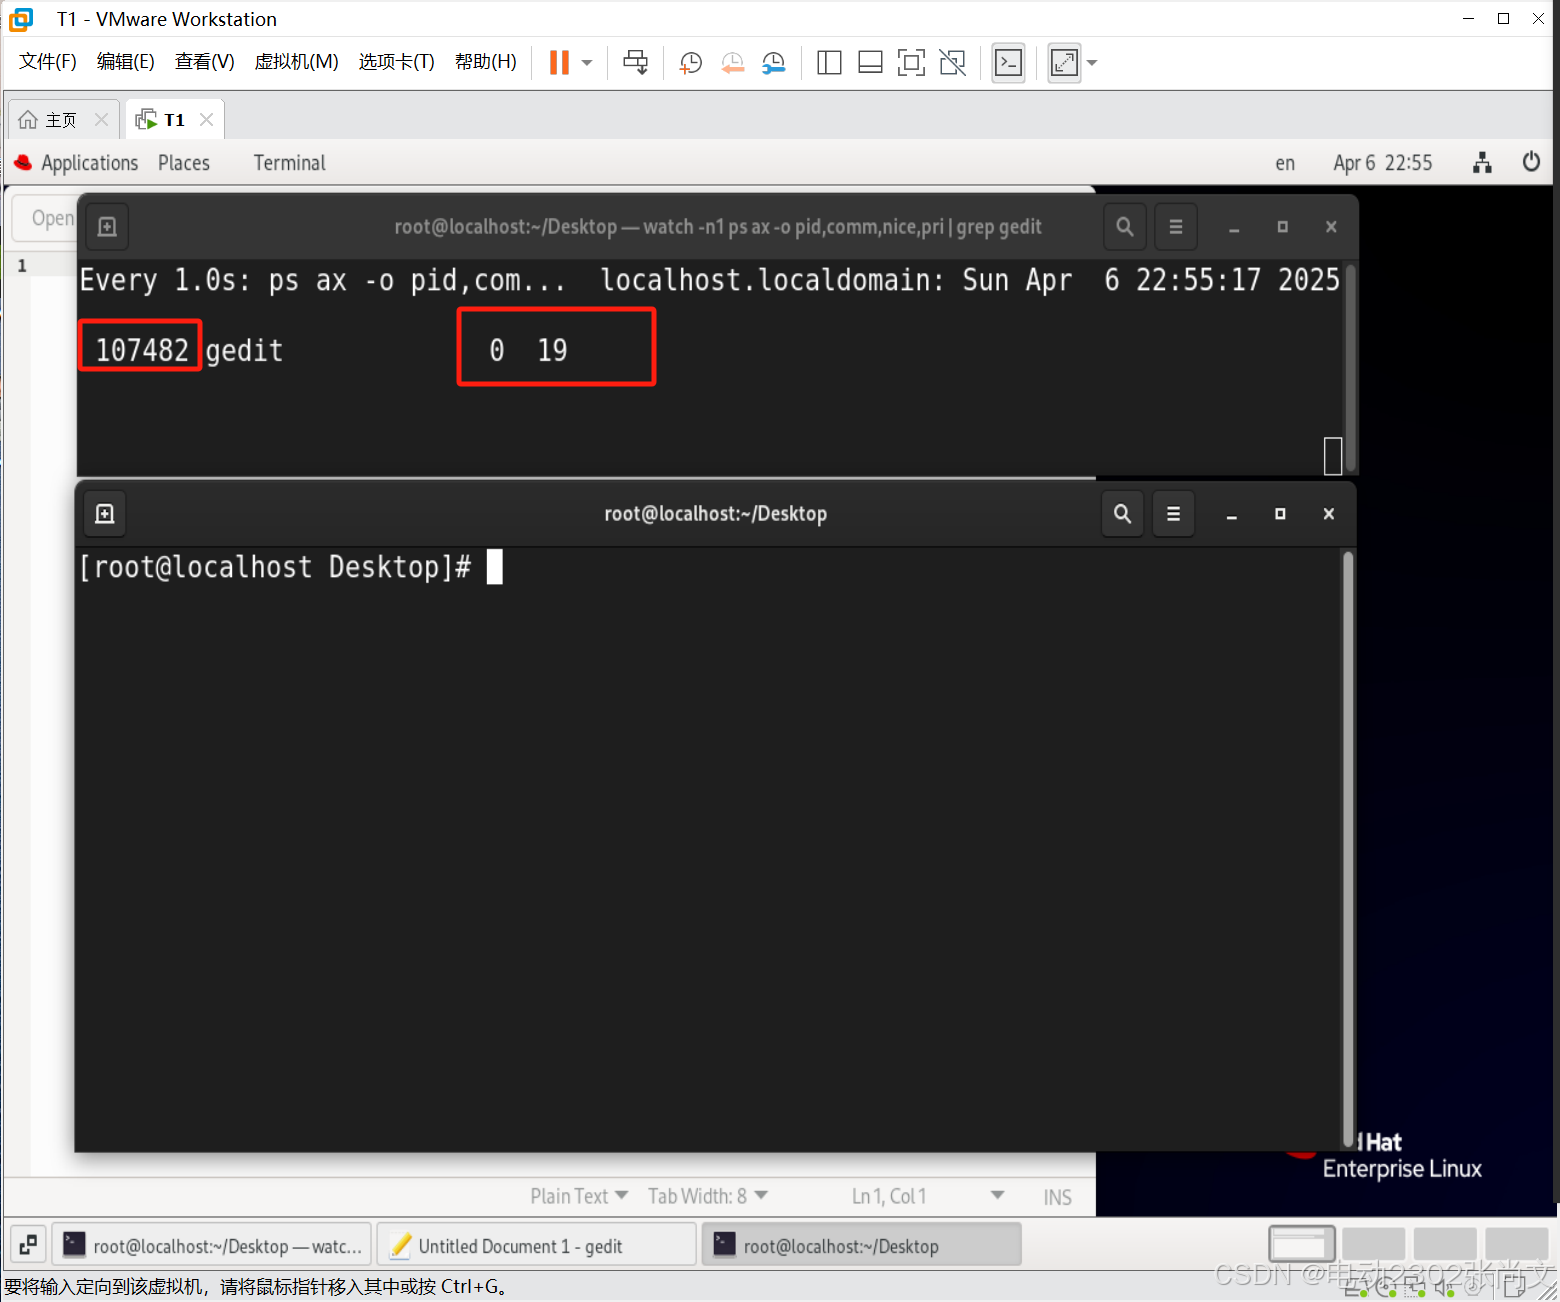Open the Places menu
This screenshot has width=1560, height=1302.
[184, 163]
